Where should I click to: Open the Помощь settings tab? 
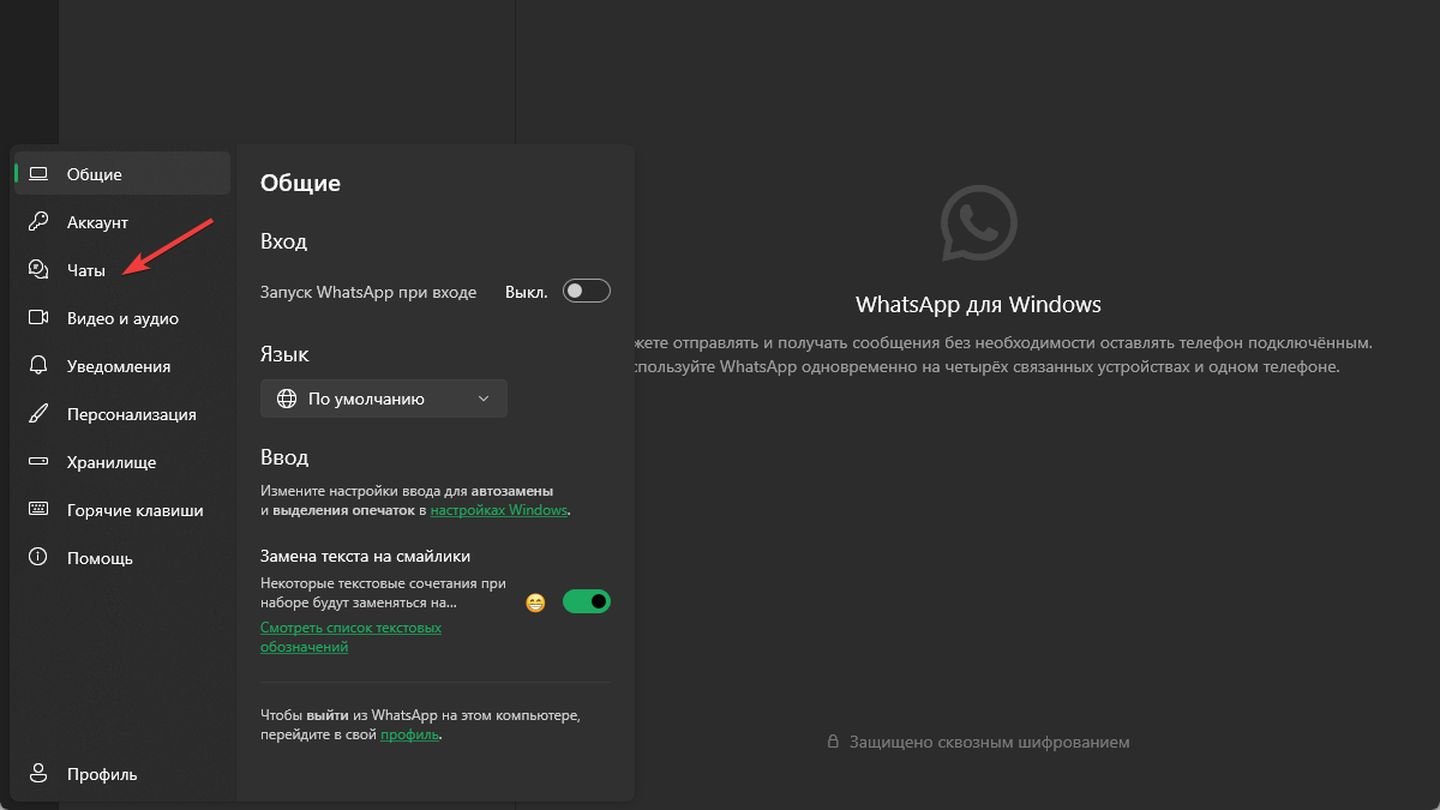click(122, 558)
